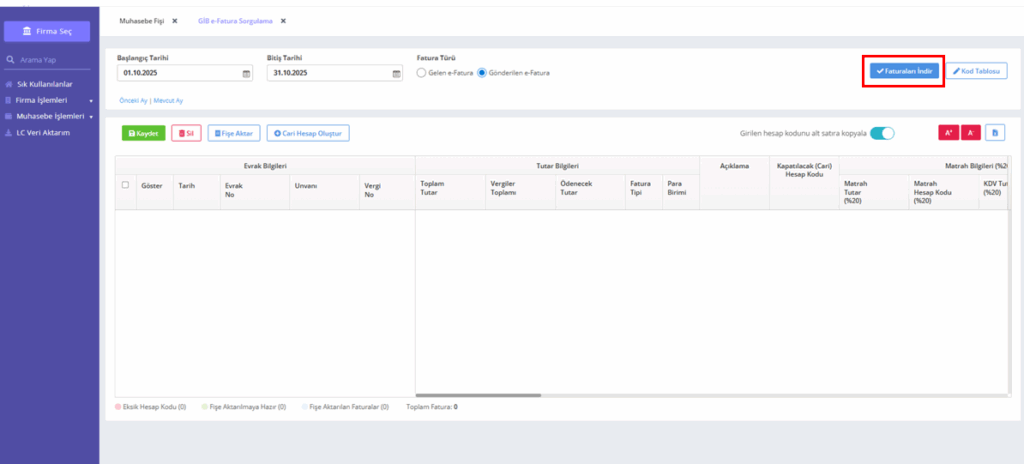This screenshot has height=464, width=1024.
Task: Open LC Veri Aktarım in sidebar
Action: pos(43,132)
